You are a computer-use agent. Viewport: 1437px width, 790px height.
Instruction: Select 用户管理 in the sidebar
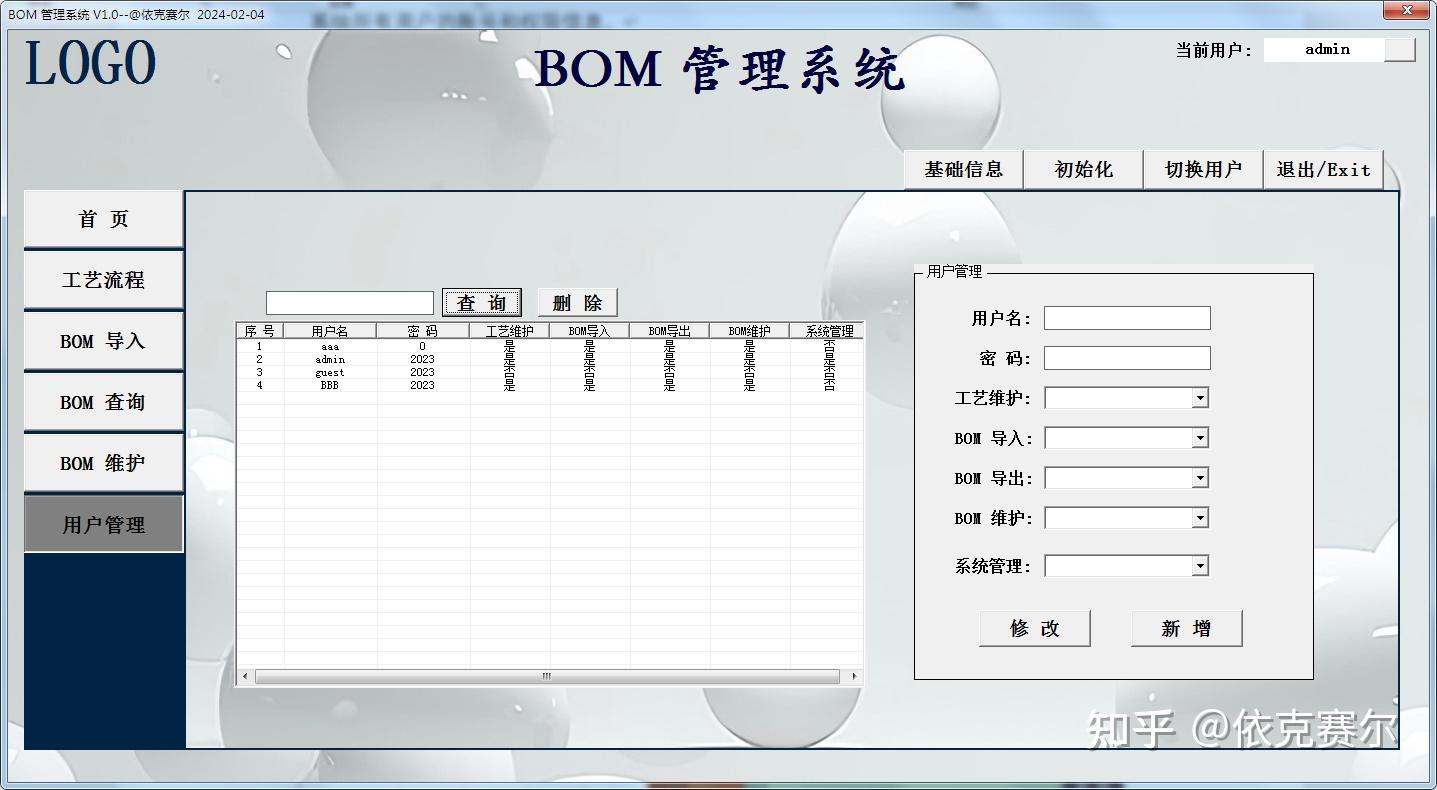coord(102,523)
